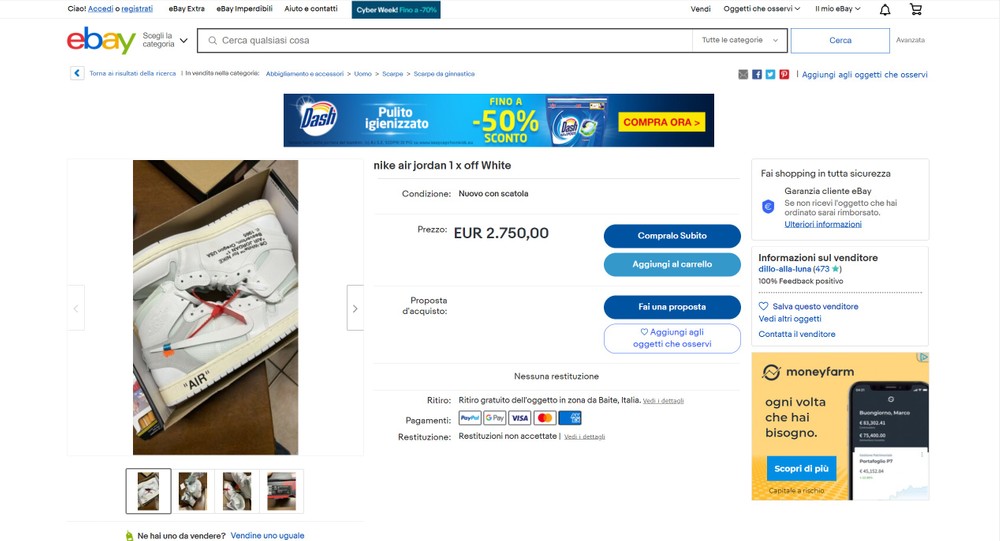Select the fourth product thumbnail
This screenshot has height=541, width=1000.
(x=281, y=491)
